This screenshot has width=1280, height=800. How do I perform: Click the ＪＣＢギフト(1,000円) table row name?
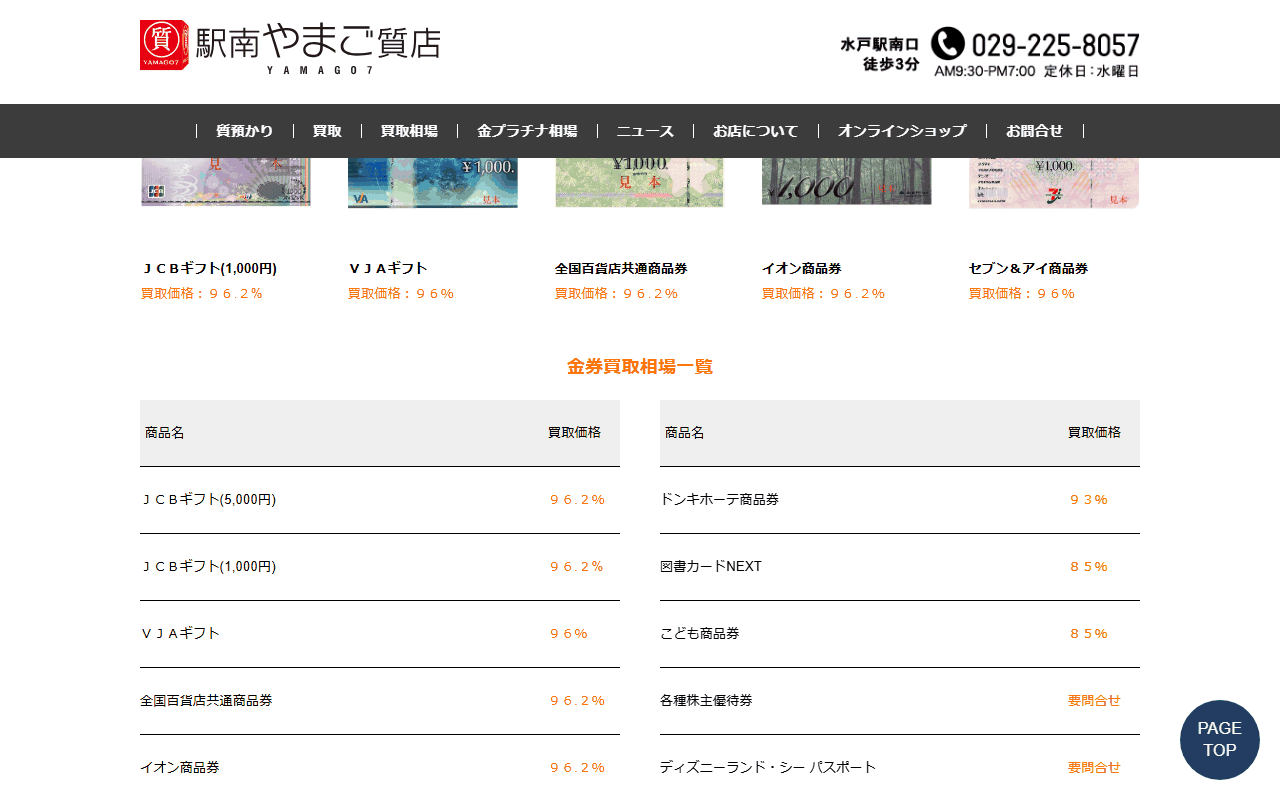pos(208,566)
